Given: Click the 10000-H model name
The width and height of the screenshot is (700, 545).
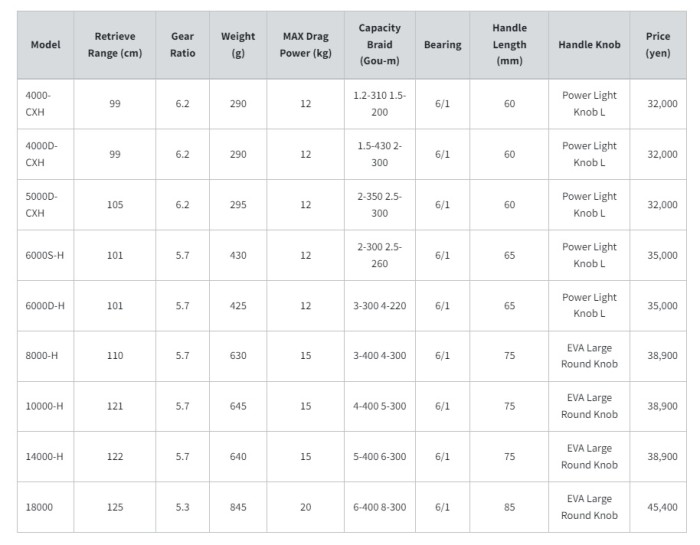Looking at the screenshot, I should (44, 406).
